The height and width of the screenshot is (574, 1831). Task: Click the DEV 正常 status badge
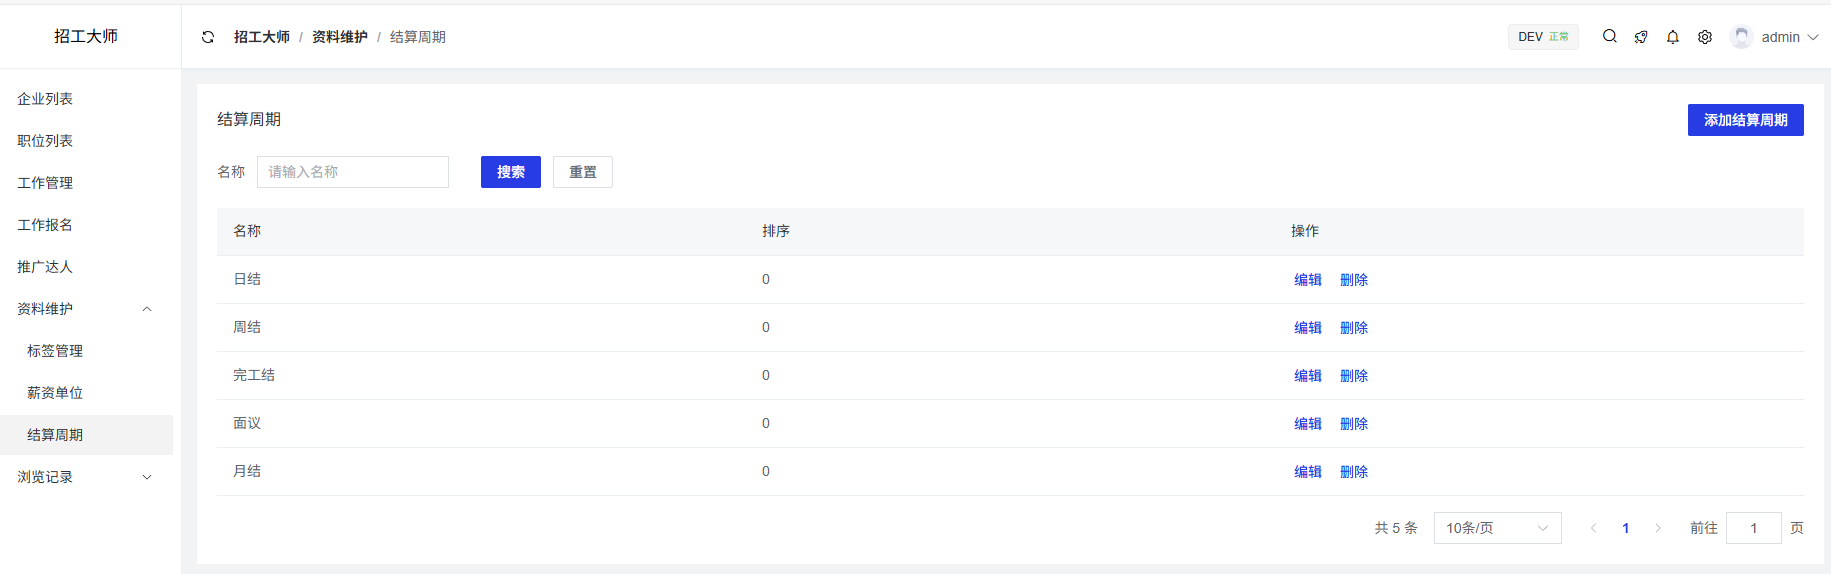[x=1543, y=37]
